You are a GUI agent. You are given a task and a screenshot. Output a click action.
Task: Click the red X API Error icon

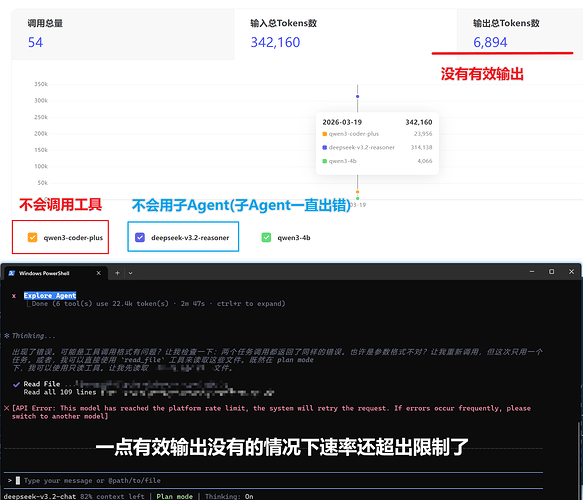coord(7,408)
